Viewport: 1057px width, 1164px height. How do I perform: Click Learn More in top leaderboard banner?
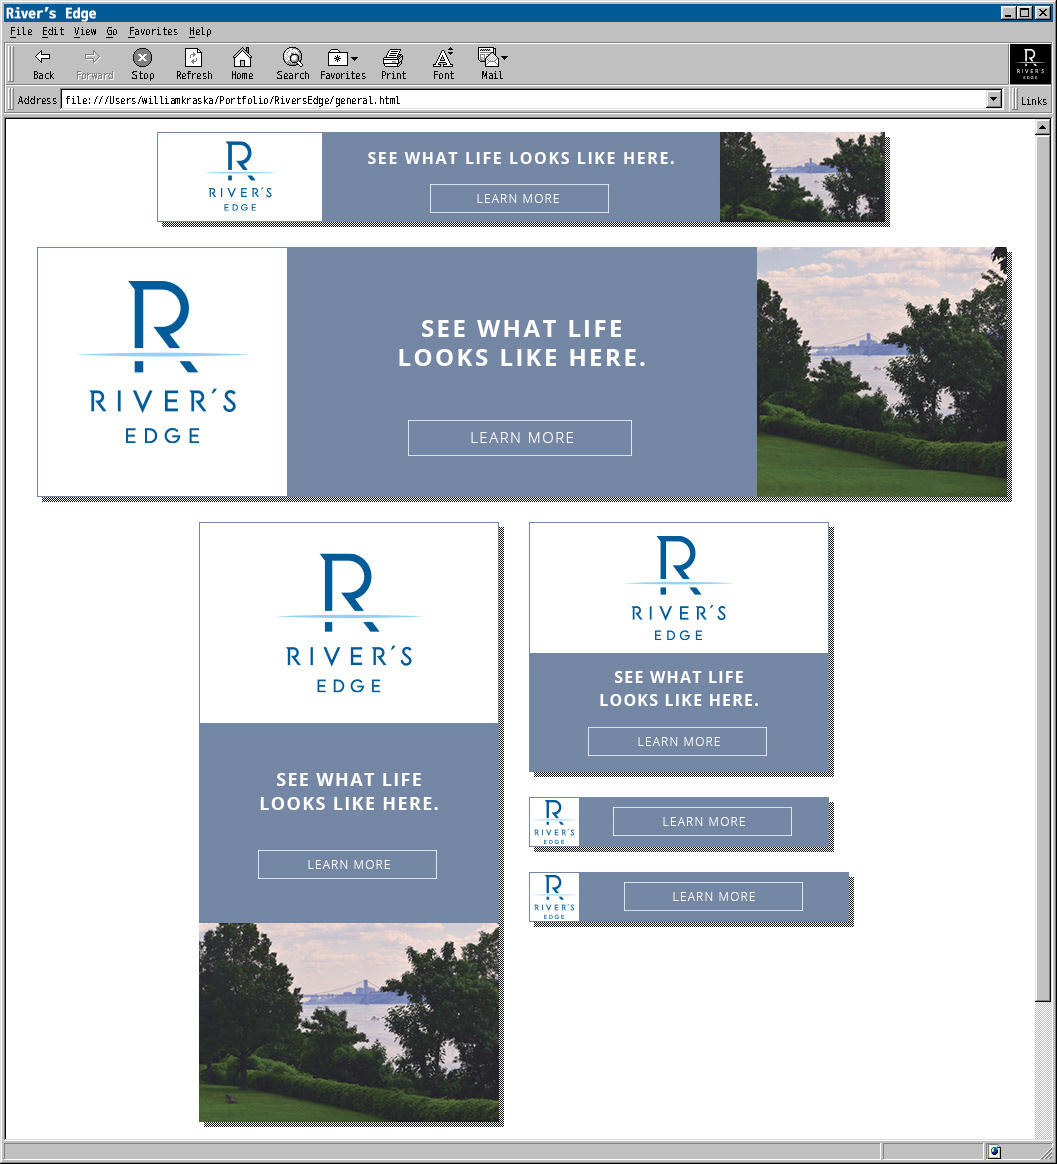(x=519, y=198)
